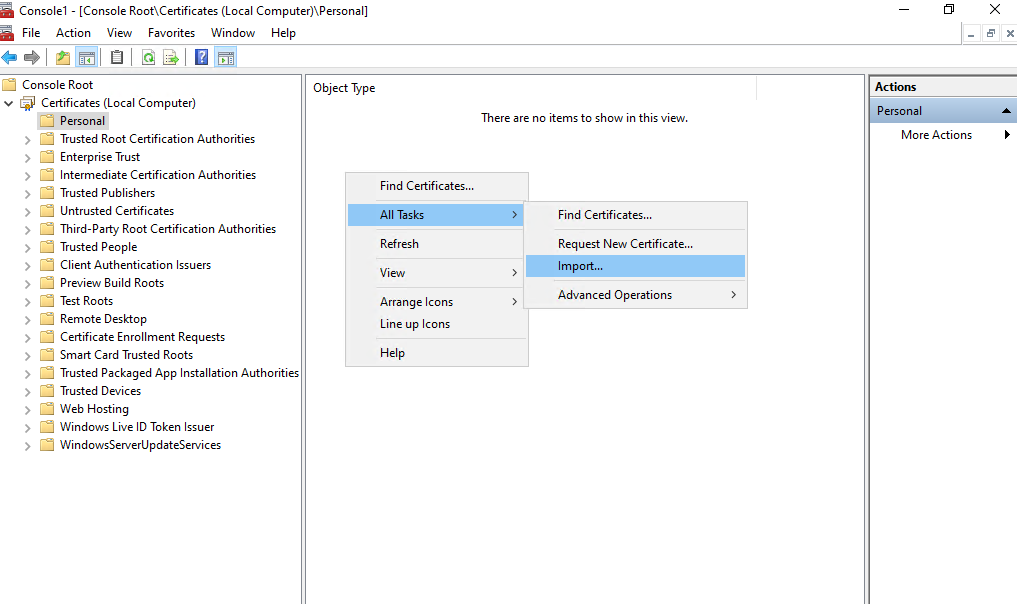Click the clipboard Paste toolbar icon
This screenshot has width=1017, height=604.
(117, 58)
